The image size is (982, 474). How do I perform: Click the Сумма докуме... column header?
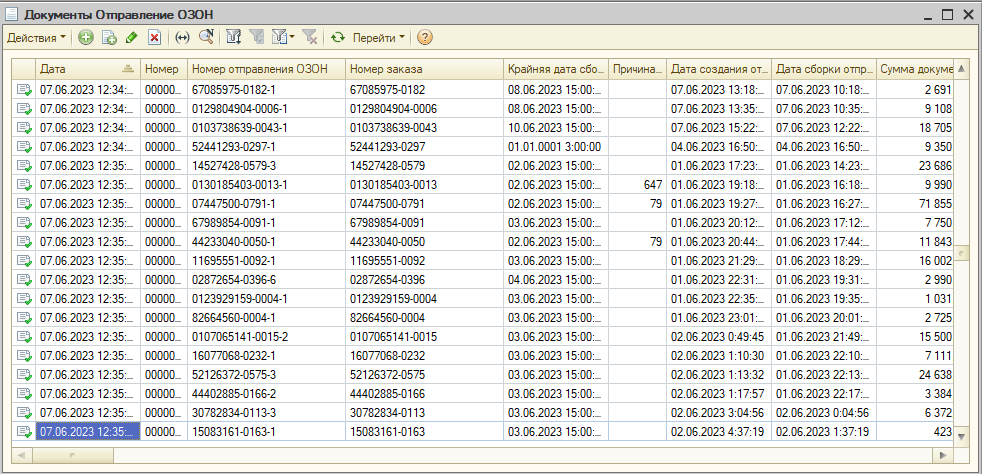pos(915,69)
